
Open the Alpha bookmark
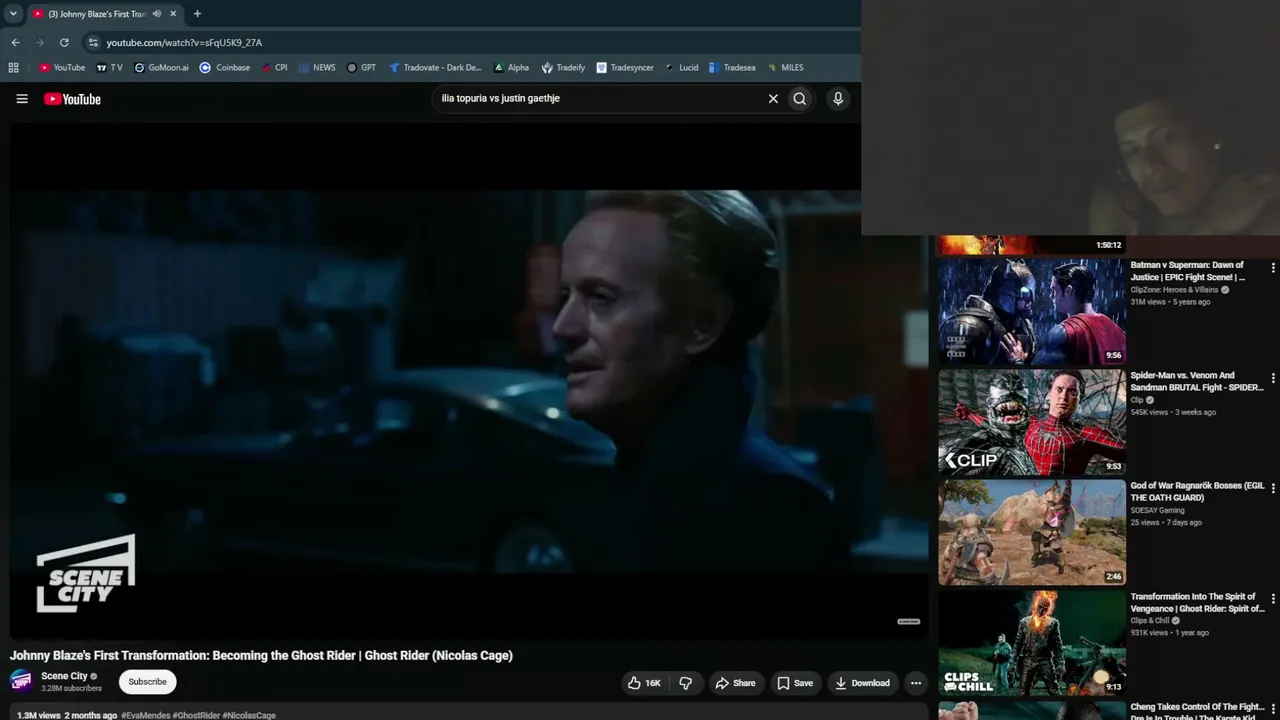point(511,68)
